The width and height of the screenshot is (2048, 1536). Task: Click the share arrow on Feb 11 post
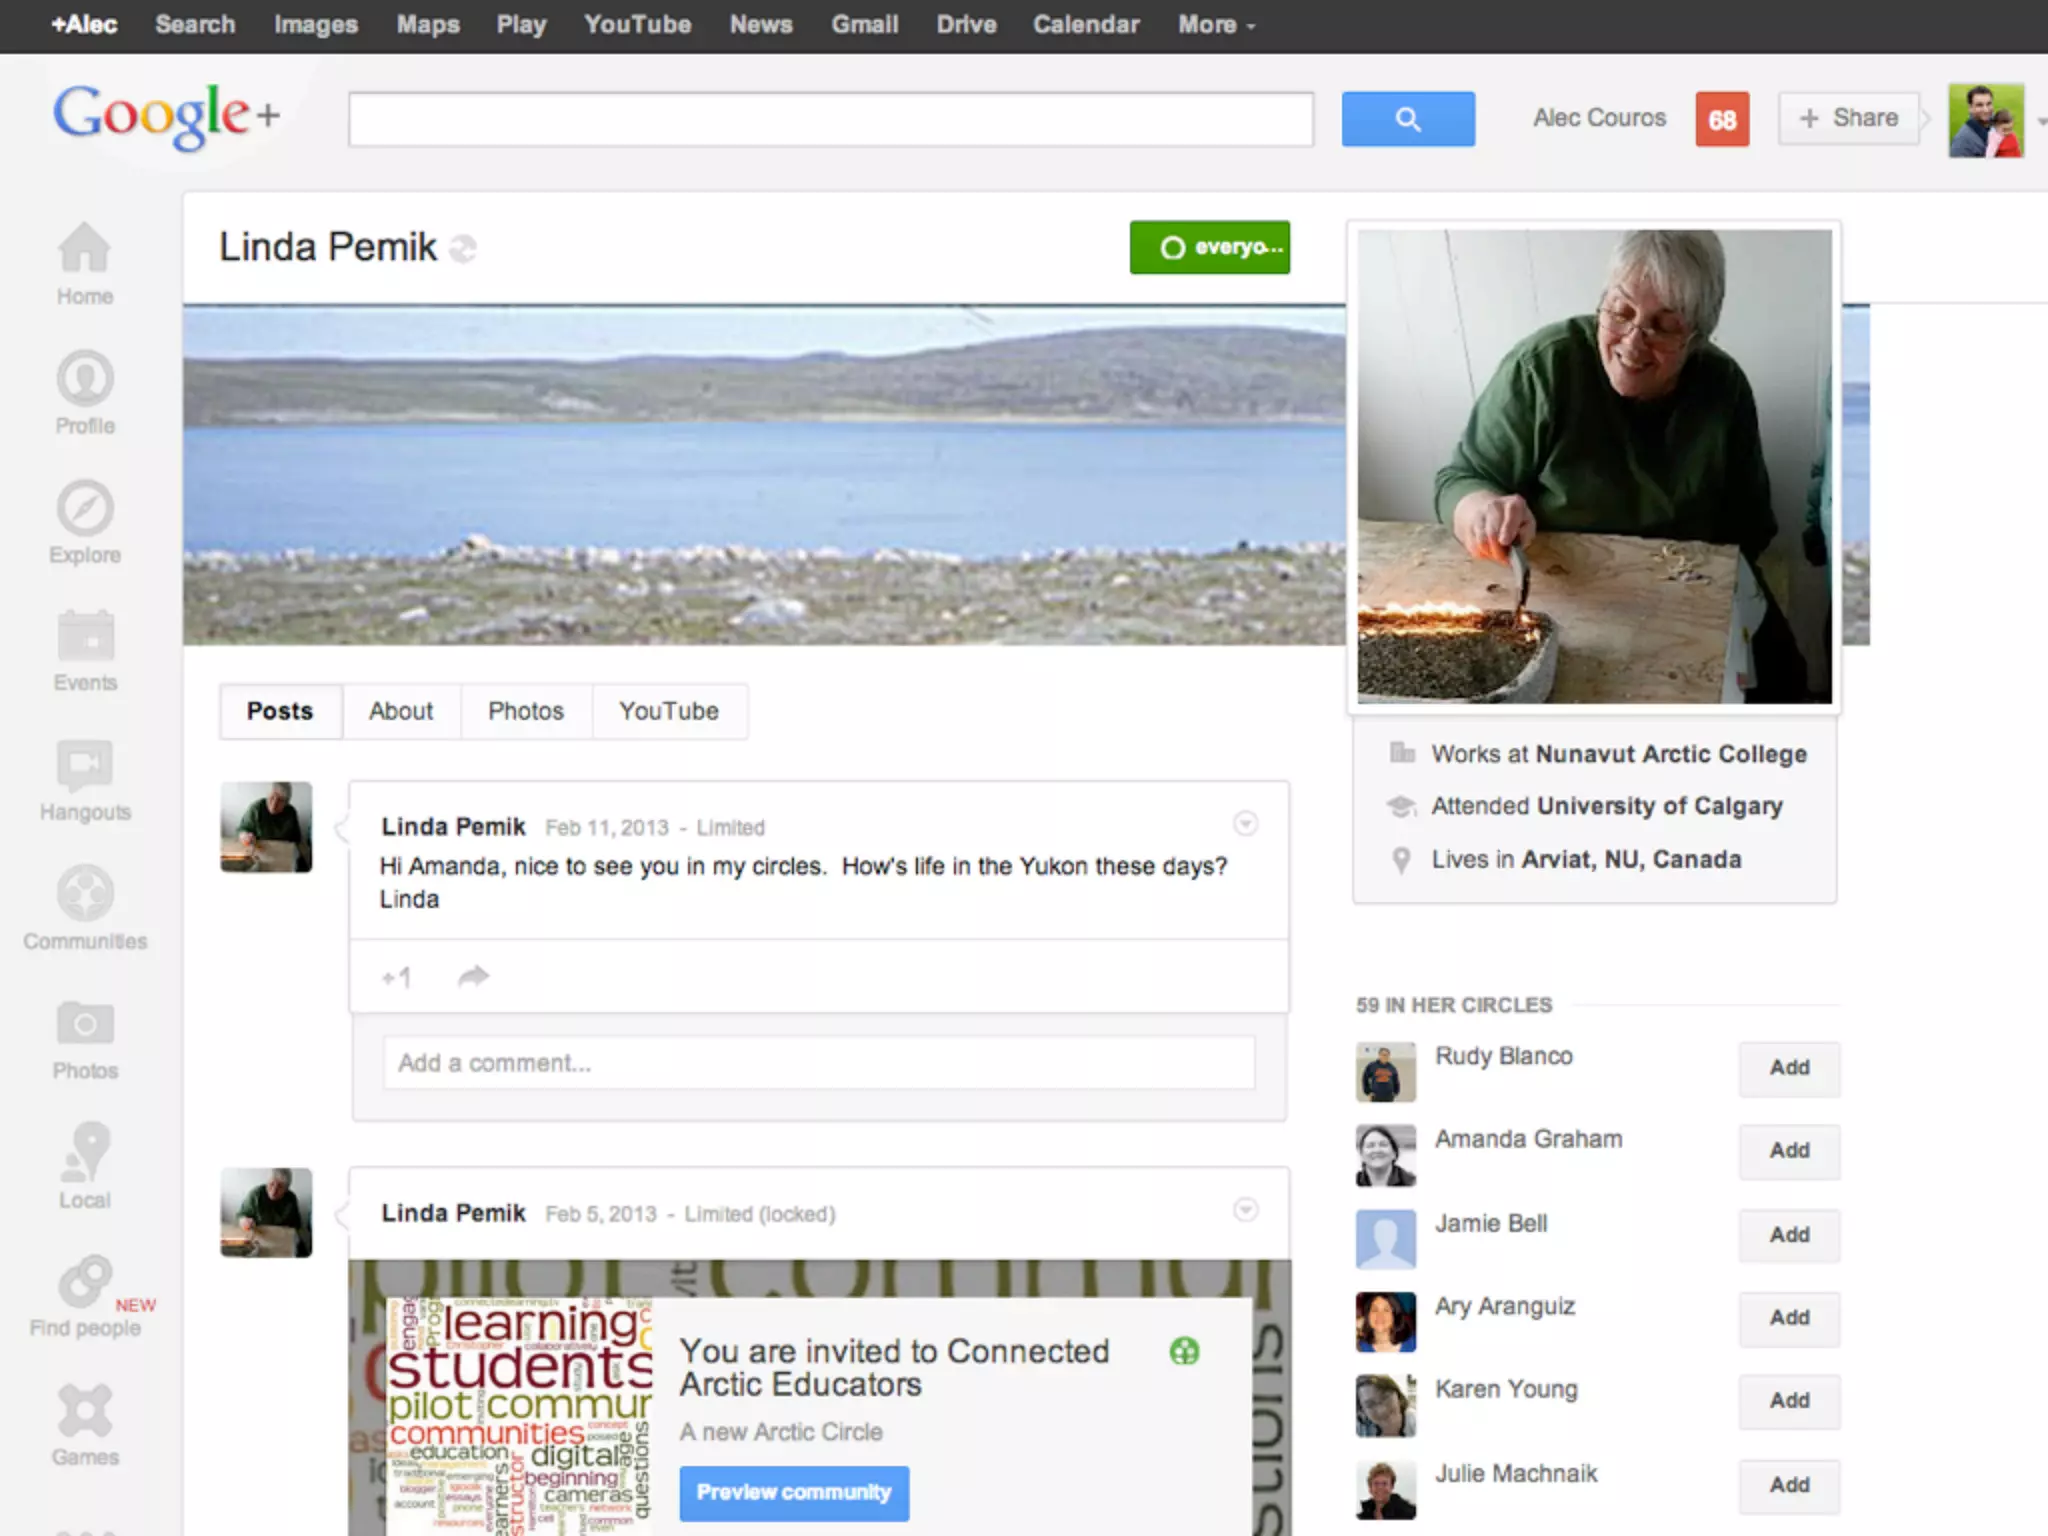click(x=473, y=976)
